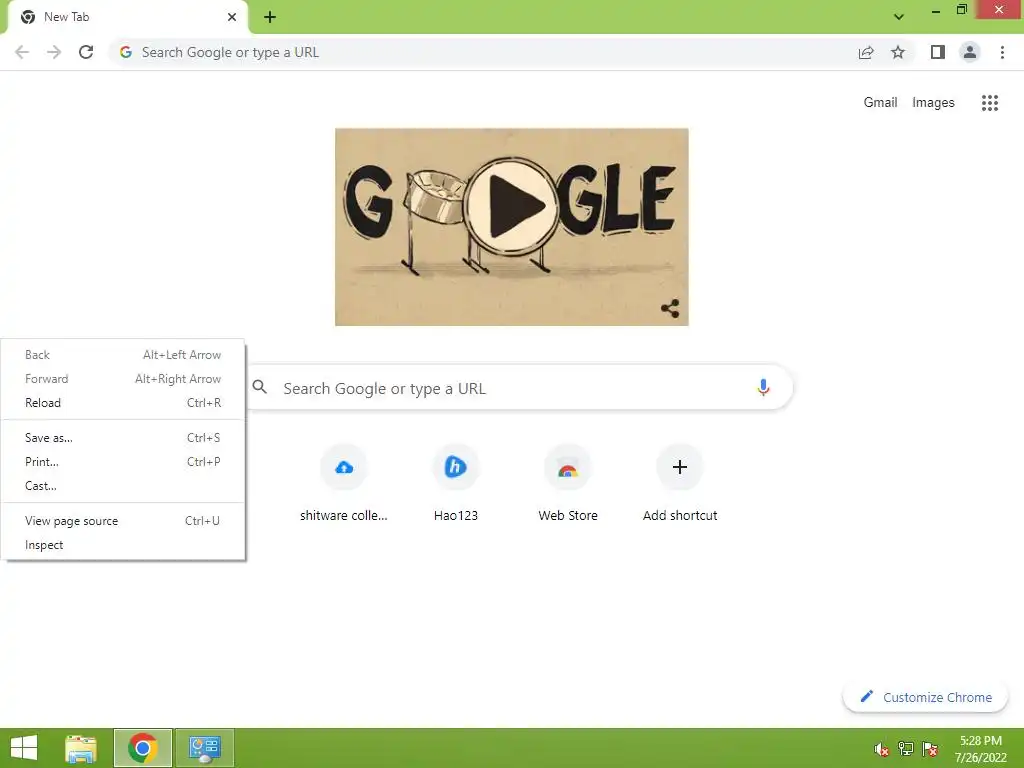
Task: Start voice search with microphone icon
Action: coord(763,388)
